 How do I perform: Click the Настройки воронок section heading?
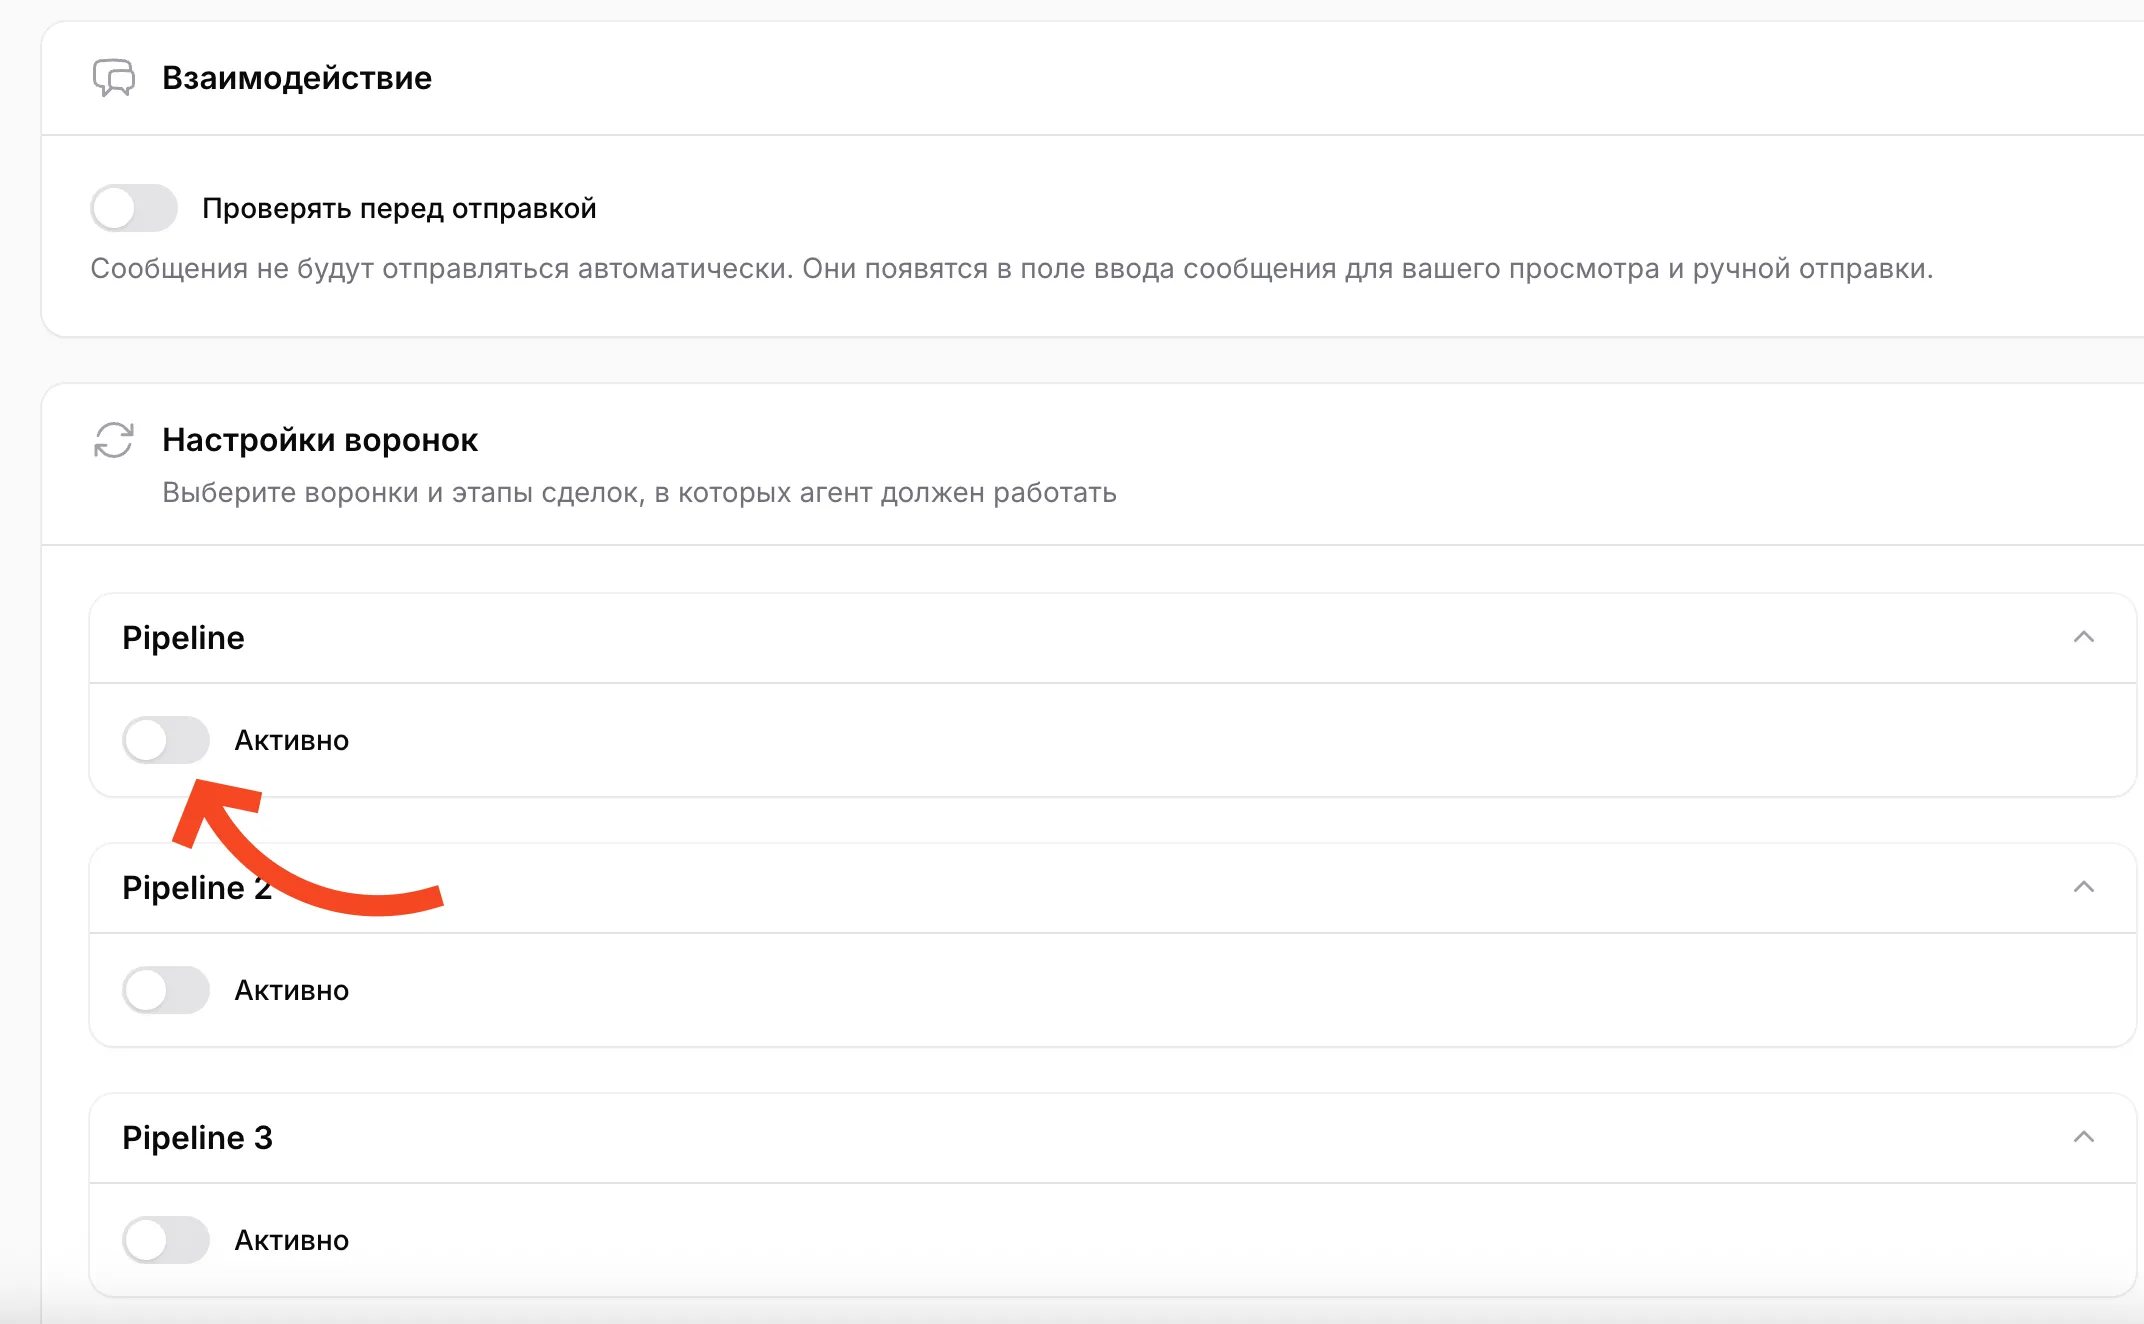tap(320, 440)
